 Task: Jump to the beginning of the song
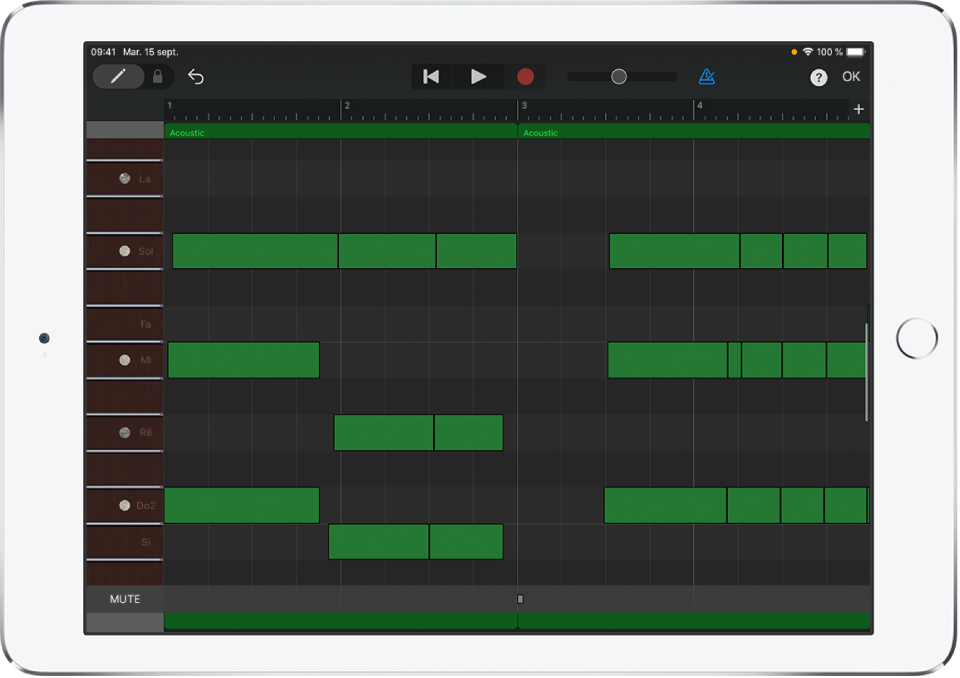(431, 77)
